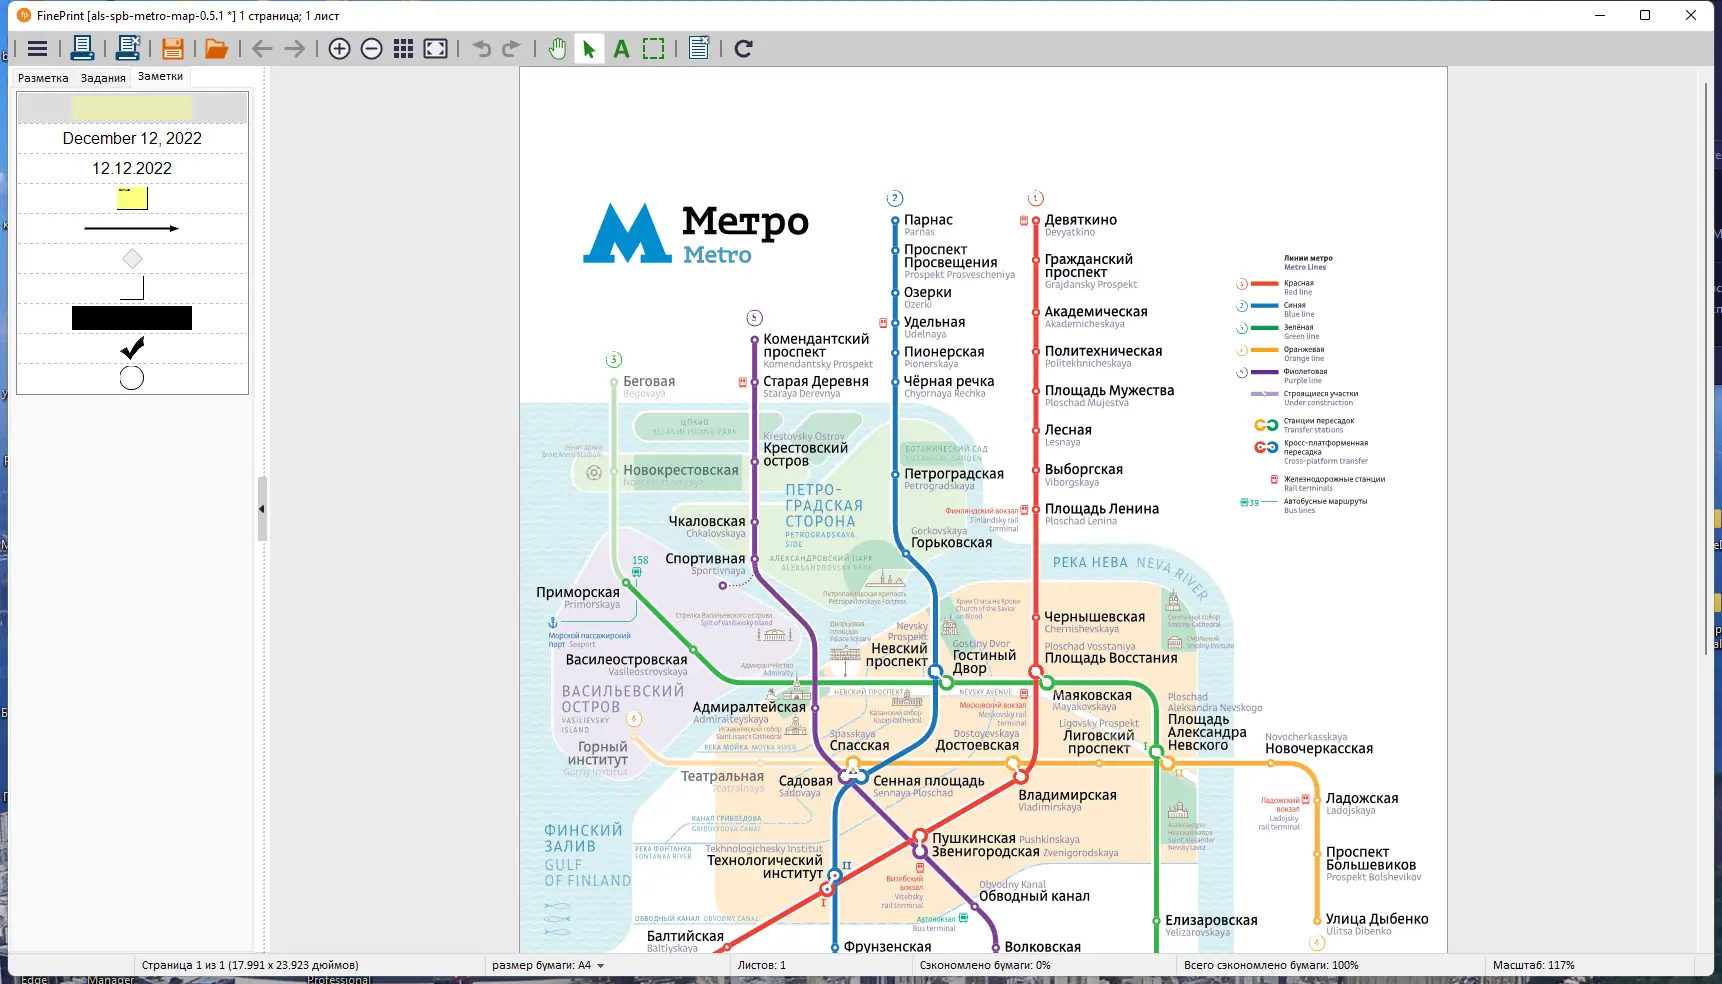Go to previous page with left arrow
The height and width of the screenshot is (984, 1722).
click(262, 48)
